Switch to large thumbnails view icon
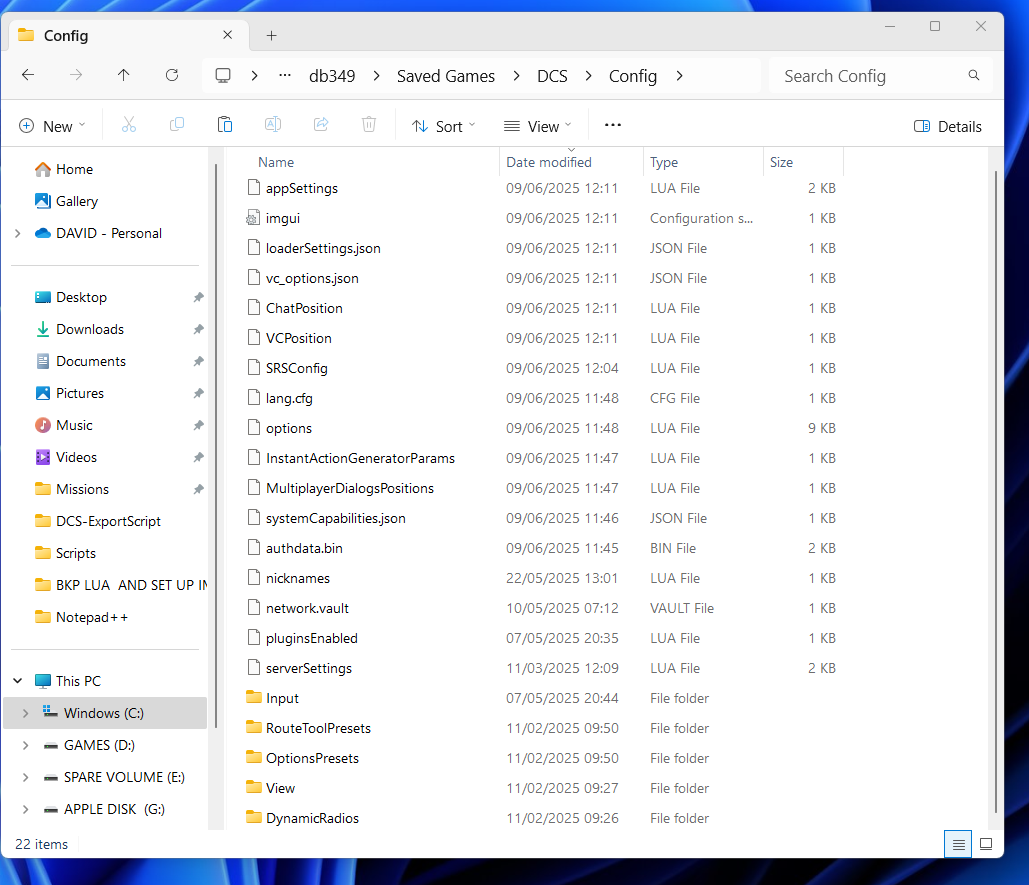Viewport: 1029px width, 885px height. (986, 844)
